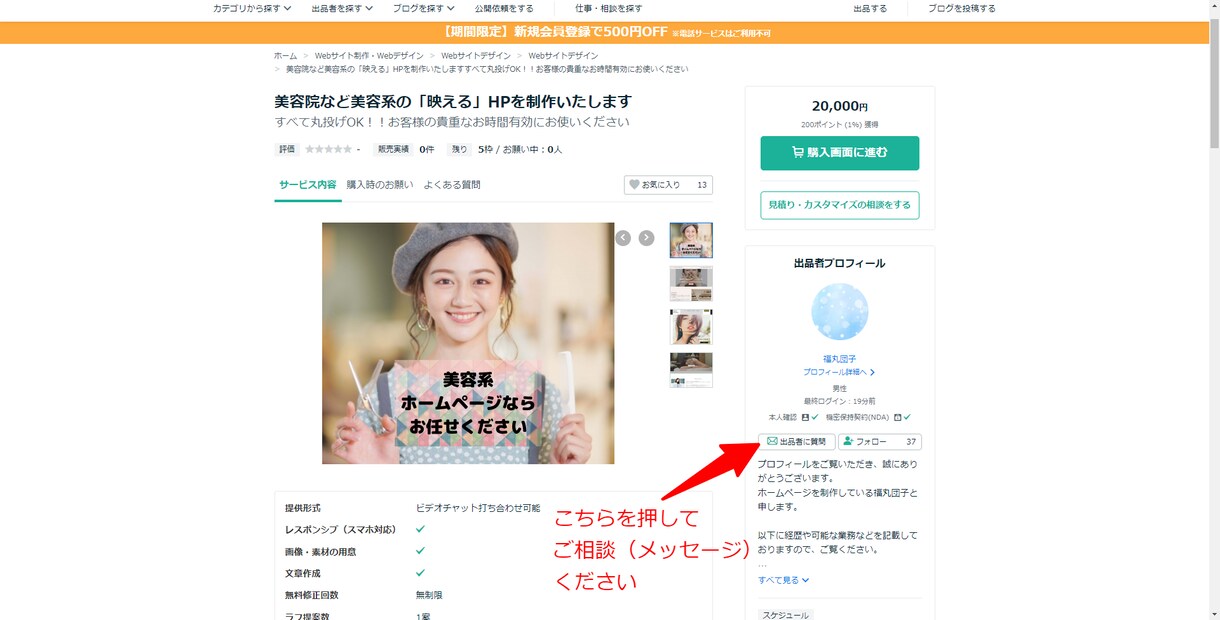1220x620 pixels.
Task: Select the third service thumbnail image
Action: [691, 327]
